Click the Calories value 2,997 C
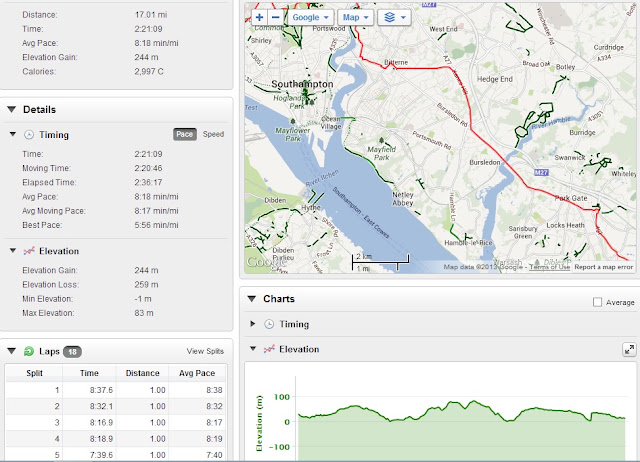This screenshot has width=640, height=462. click(x=149, y=71)
